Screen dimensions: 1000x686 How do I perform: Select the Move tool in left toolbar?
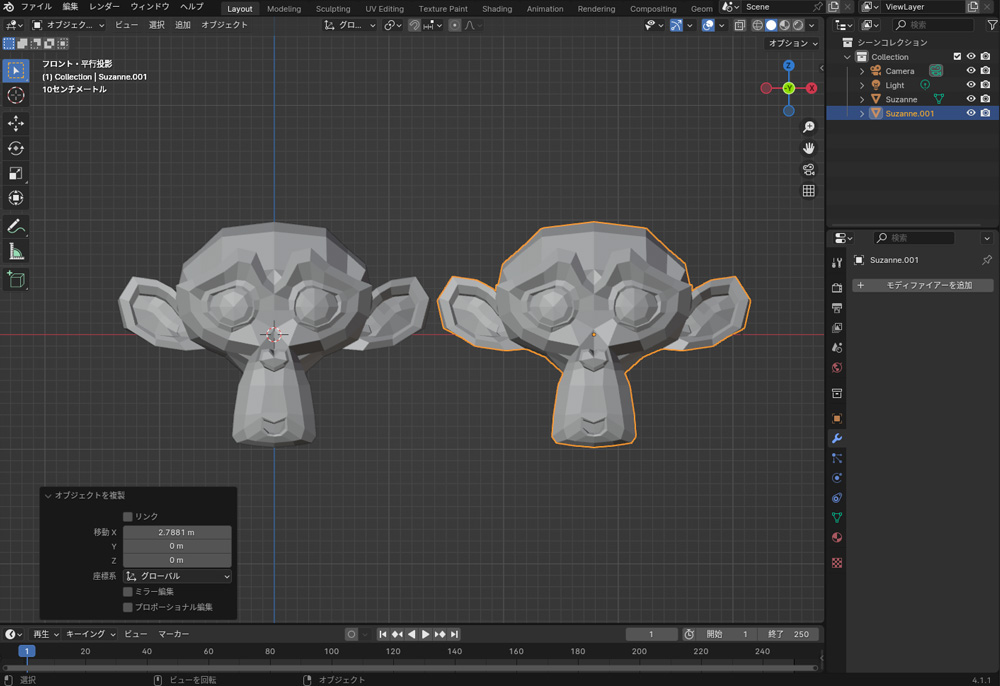pos(16,123)
